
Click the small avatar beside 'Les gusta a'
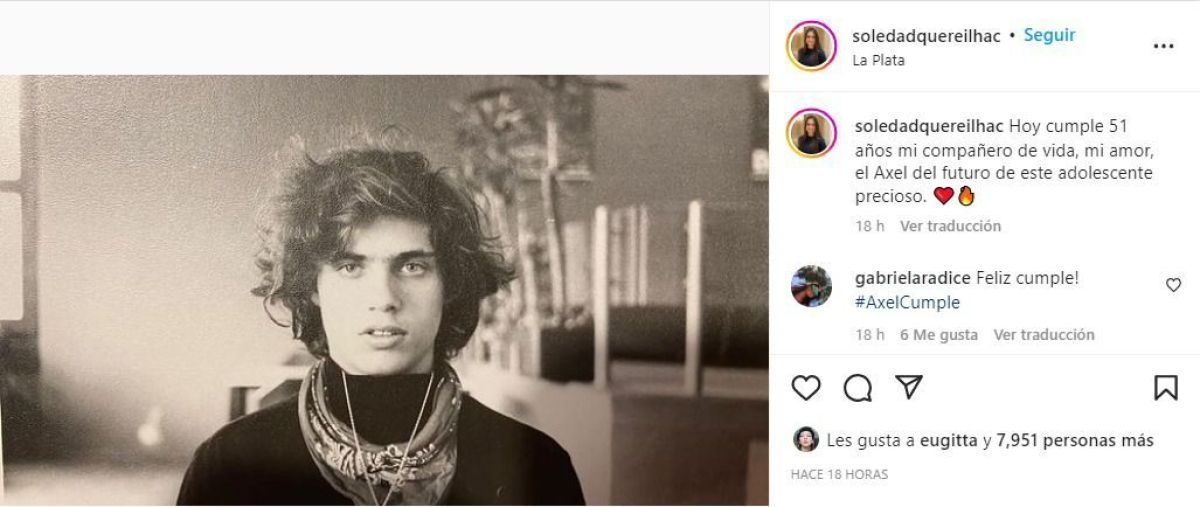[806, 439]
